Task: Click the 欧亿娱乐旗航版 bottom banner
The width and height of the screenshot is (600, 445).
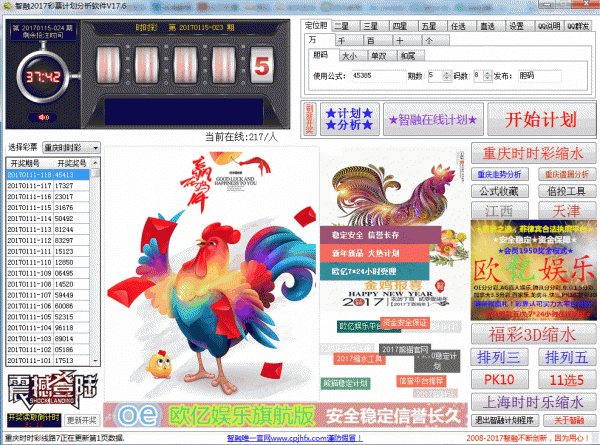Action: pyautogui.click(x=285, y=414)
